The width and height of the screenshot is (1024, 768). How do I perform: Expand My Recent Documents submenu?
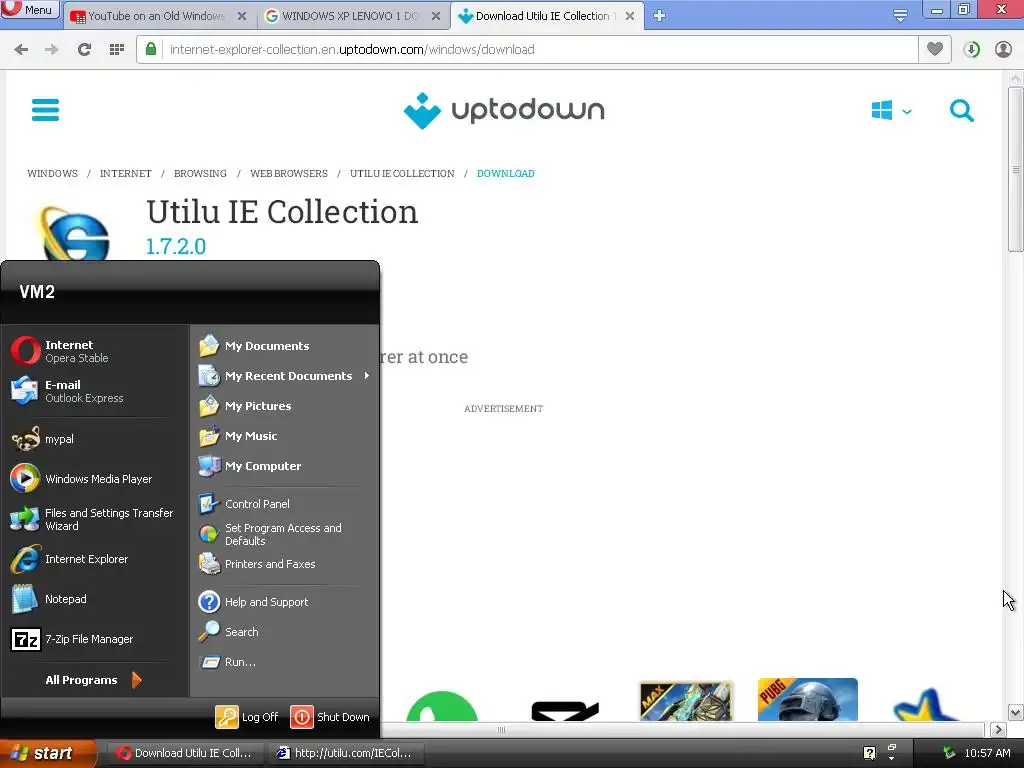click(x=284, y=376)
